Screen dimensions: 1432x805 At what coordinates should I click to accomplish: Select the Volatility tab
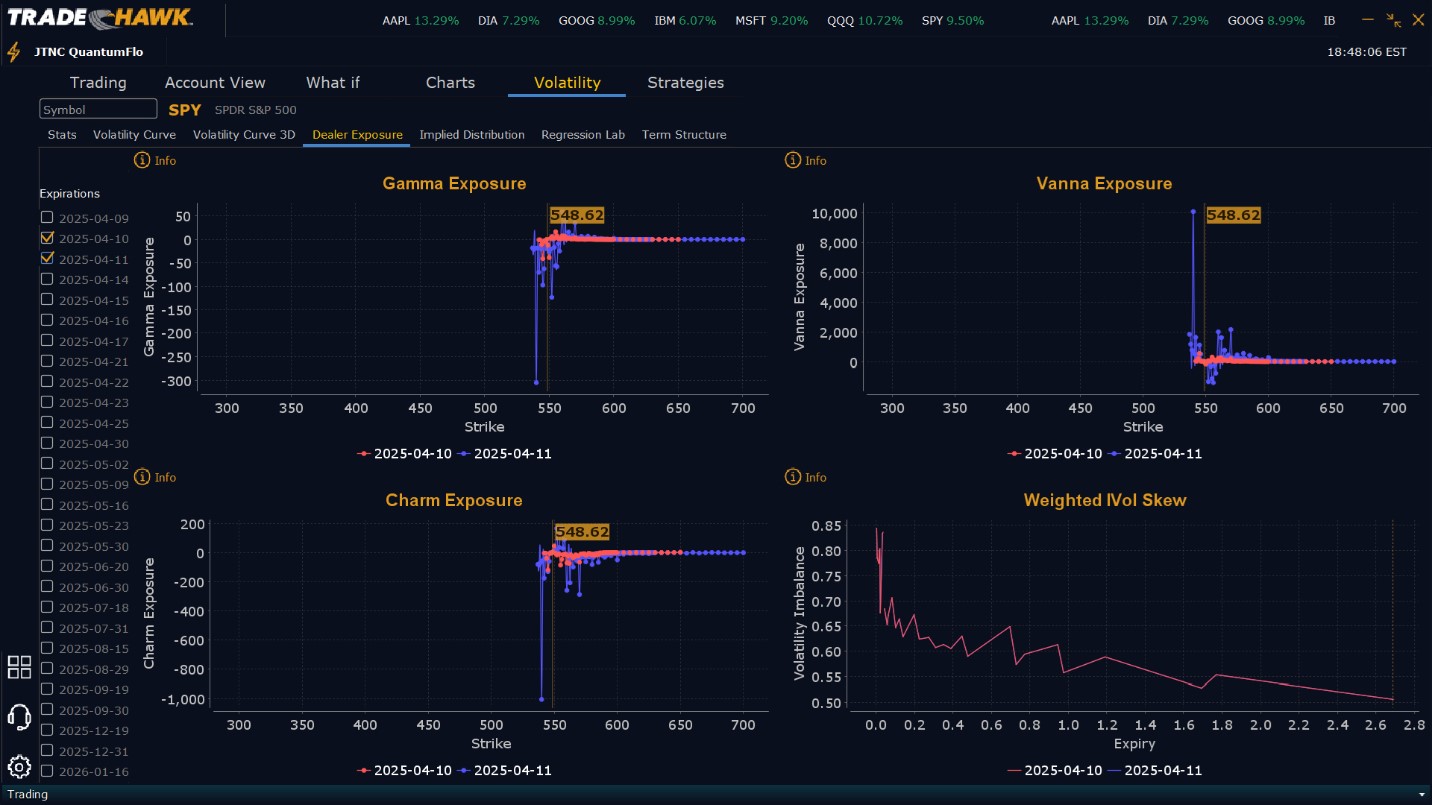click(567, 83)
